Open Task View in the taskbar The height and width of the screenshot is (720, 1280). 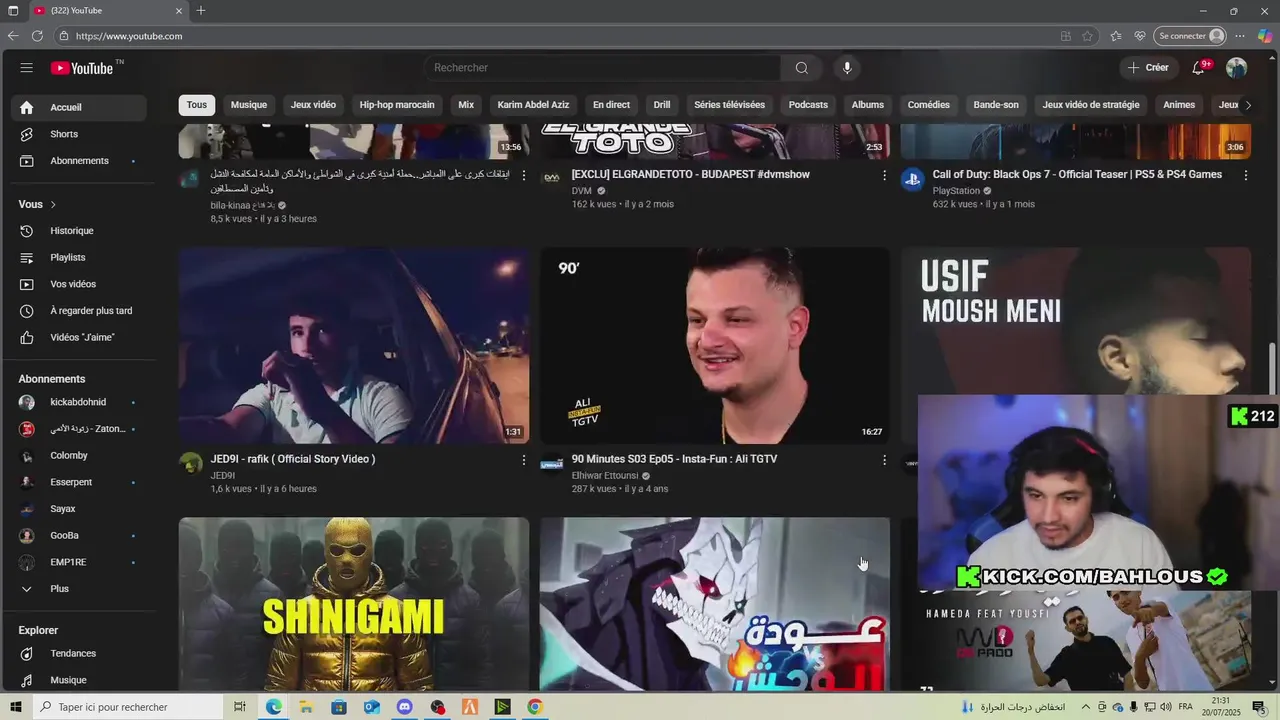click(240, 707)
